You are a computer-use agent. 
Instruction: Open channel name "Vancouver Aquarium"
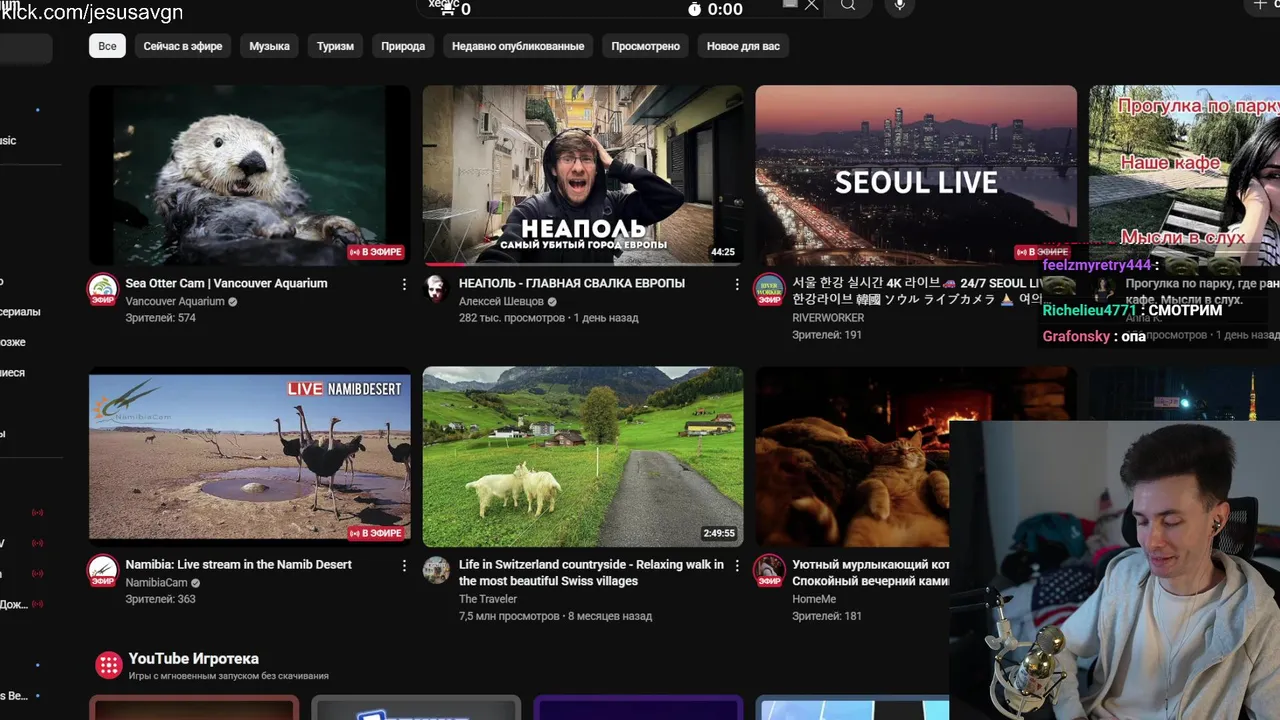[175, 301]
